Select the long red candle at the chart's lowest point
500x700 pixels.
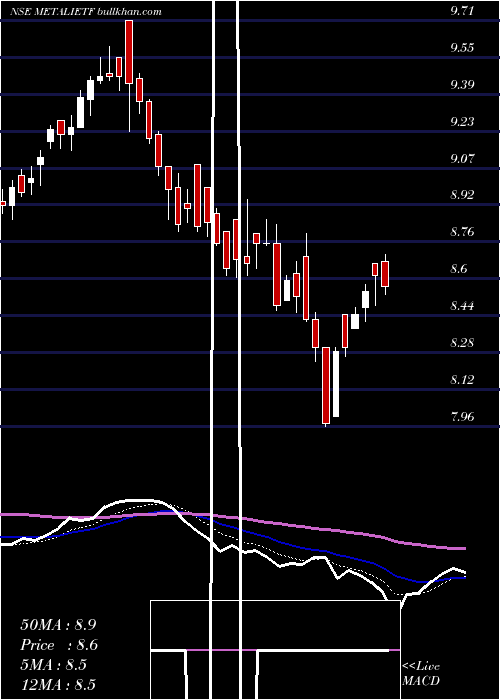pyautogui.click(x=326, y=385)
